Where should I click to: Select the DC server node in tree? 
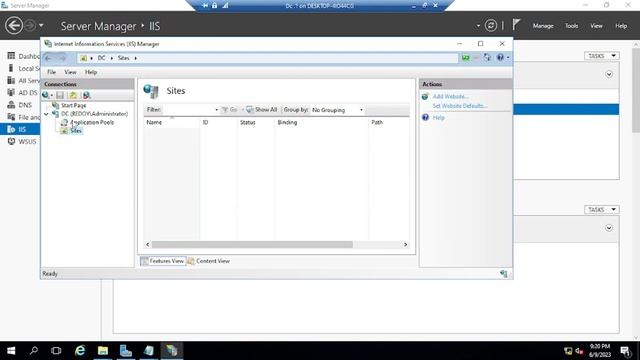pyautogui.click(x=94, y=114)
